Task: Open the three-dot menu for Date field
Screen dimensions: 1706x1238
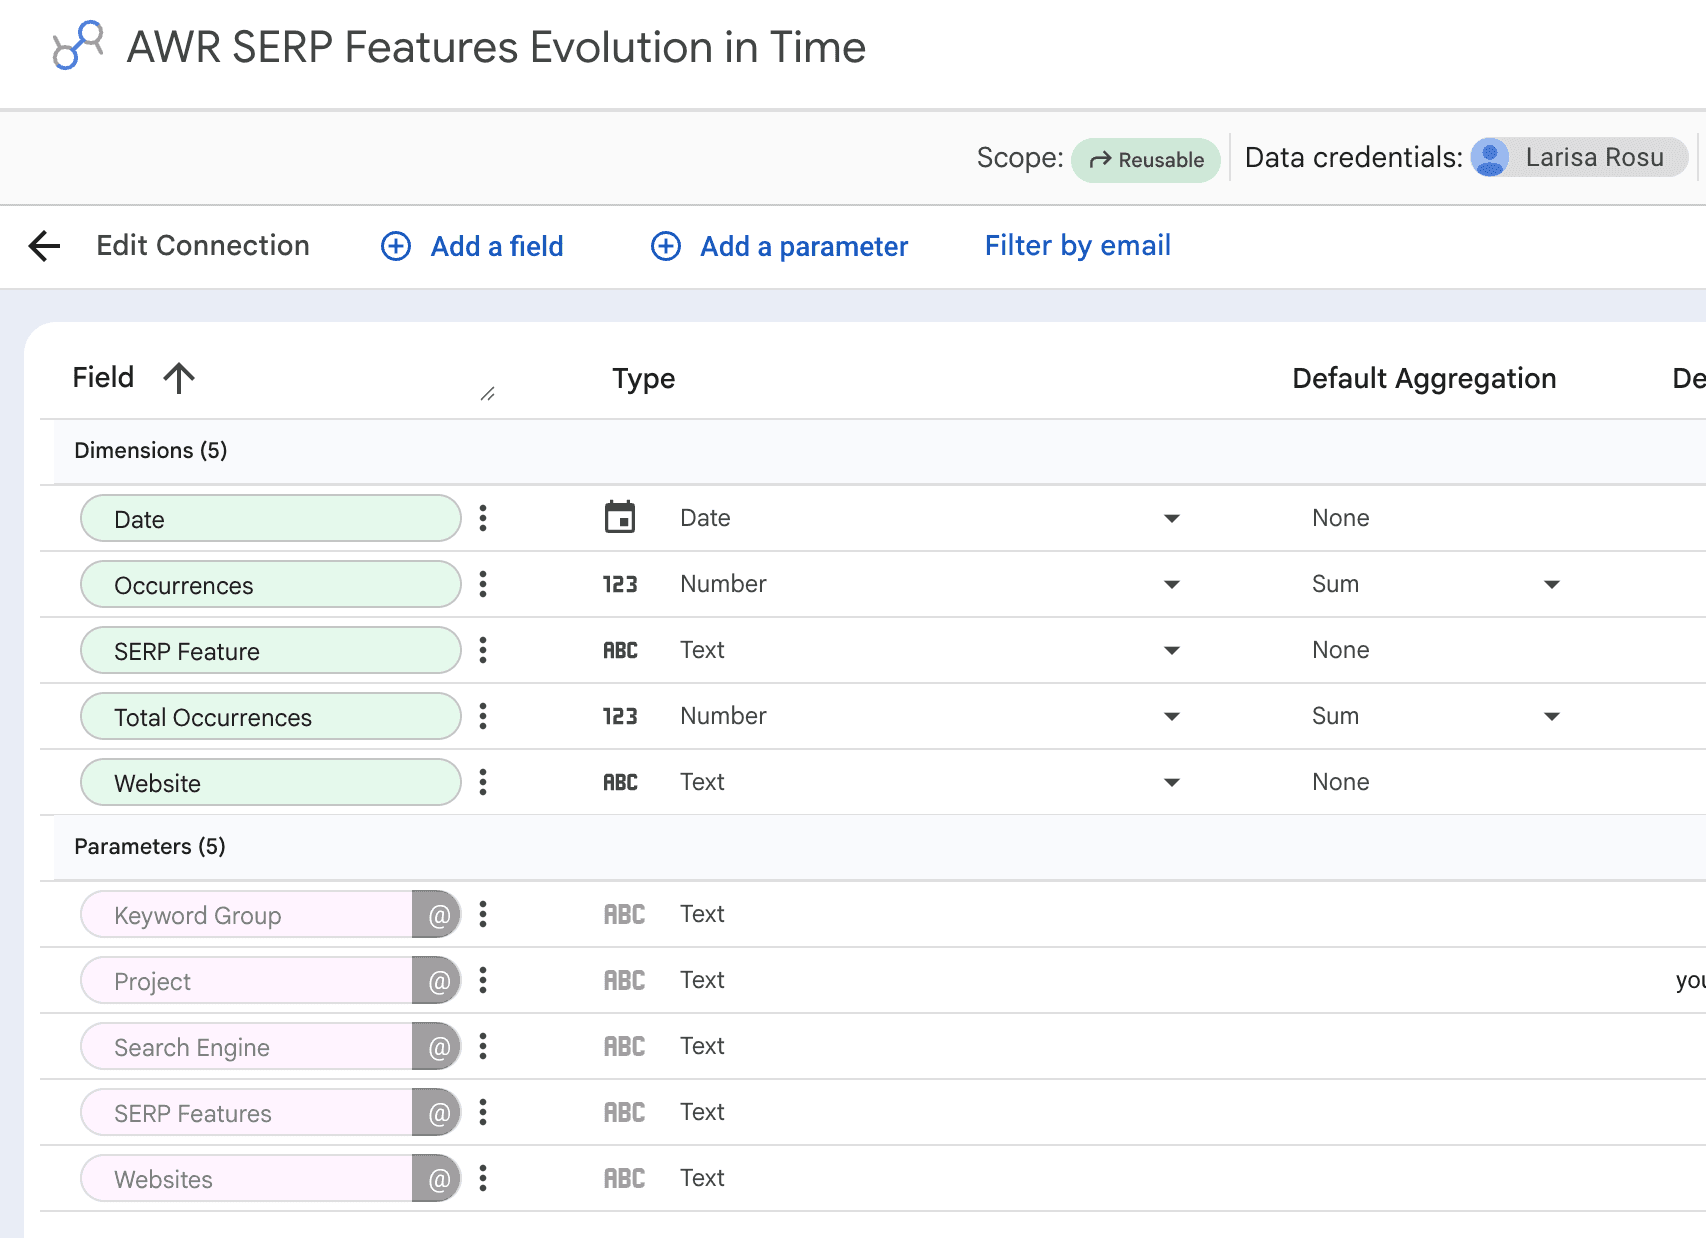Action: 483,518
